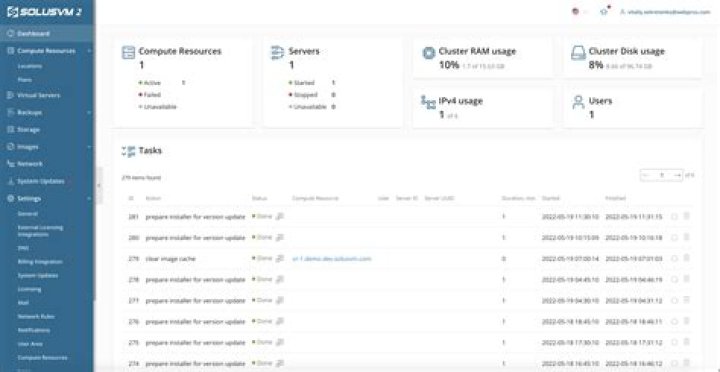Click the circular icon on task 280
This screenshot has height=372, width=720.
coord(674,237)
